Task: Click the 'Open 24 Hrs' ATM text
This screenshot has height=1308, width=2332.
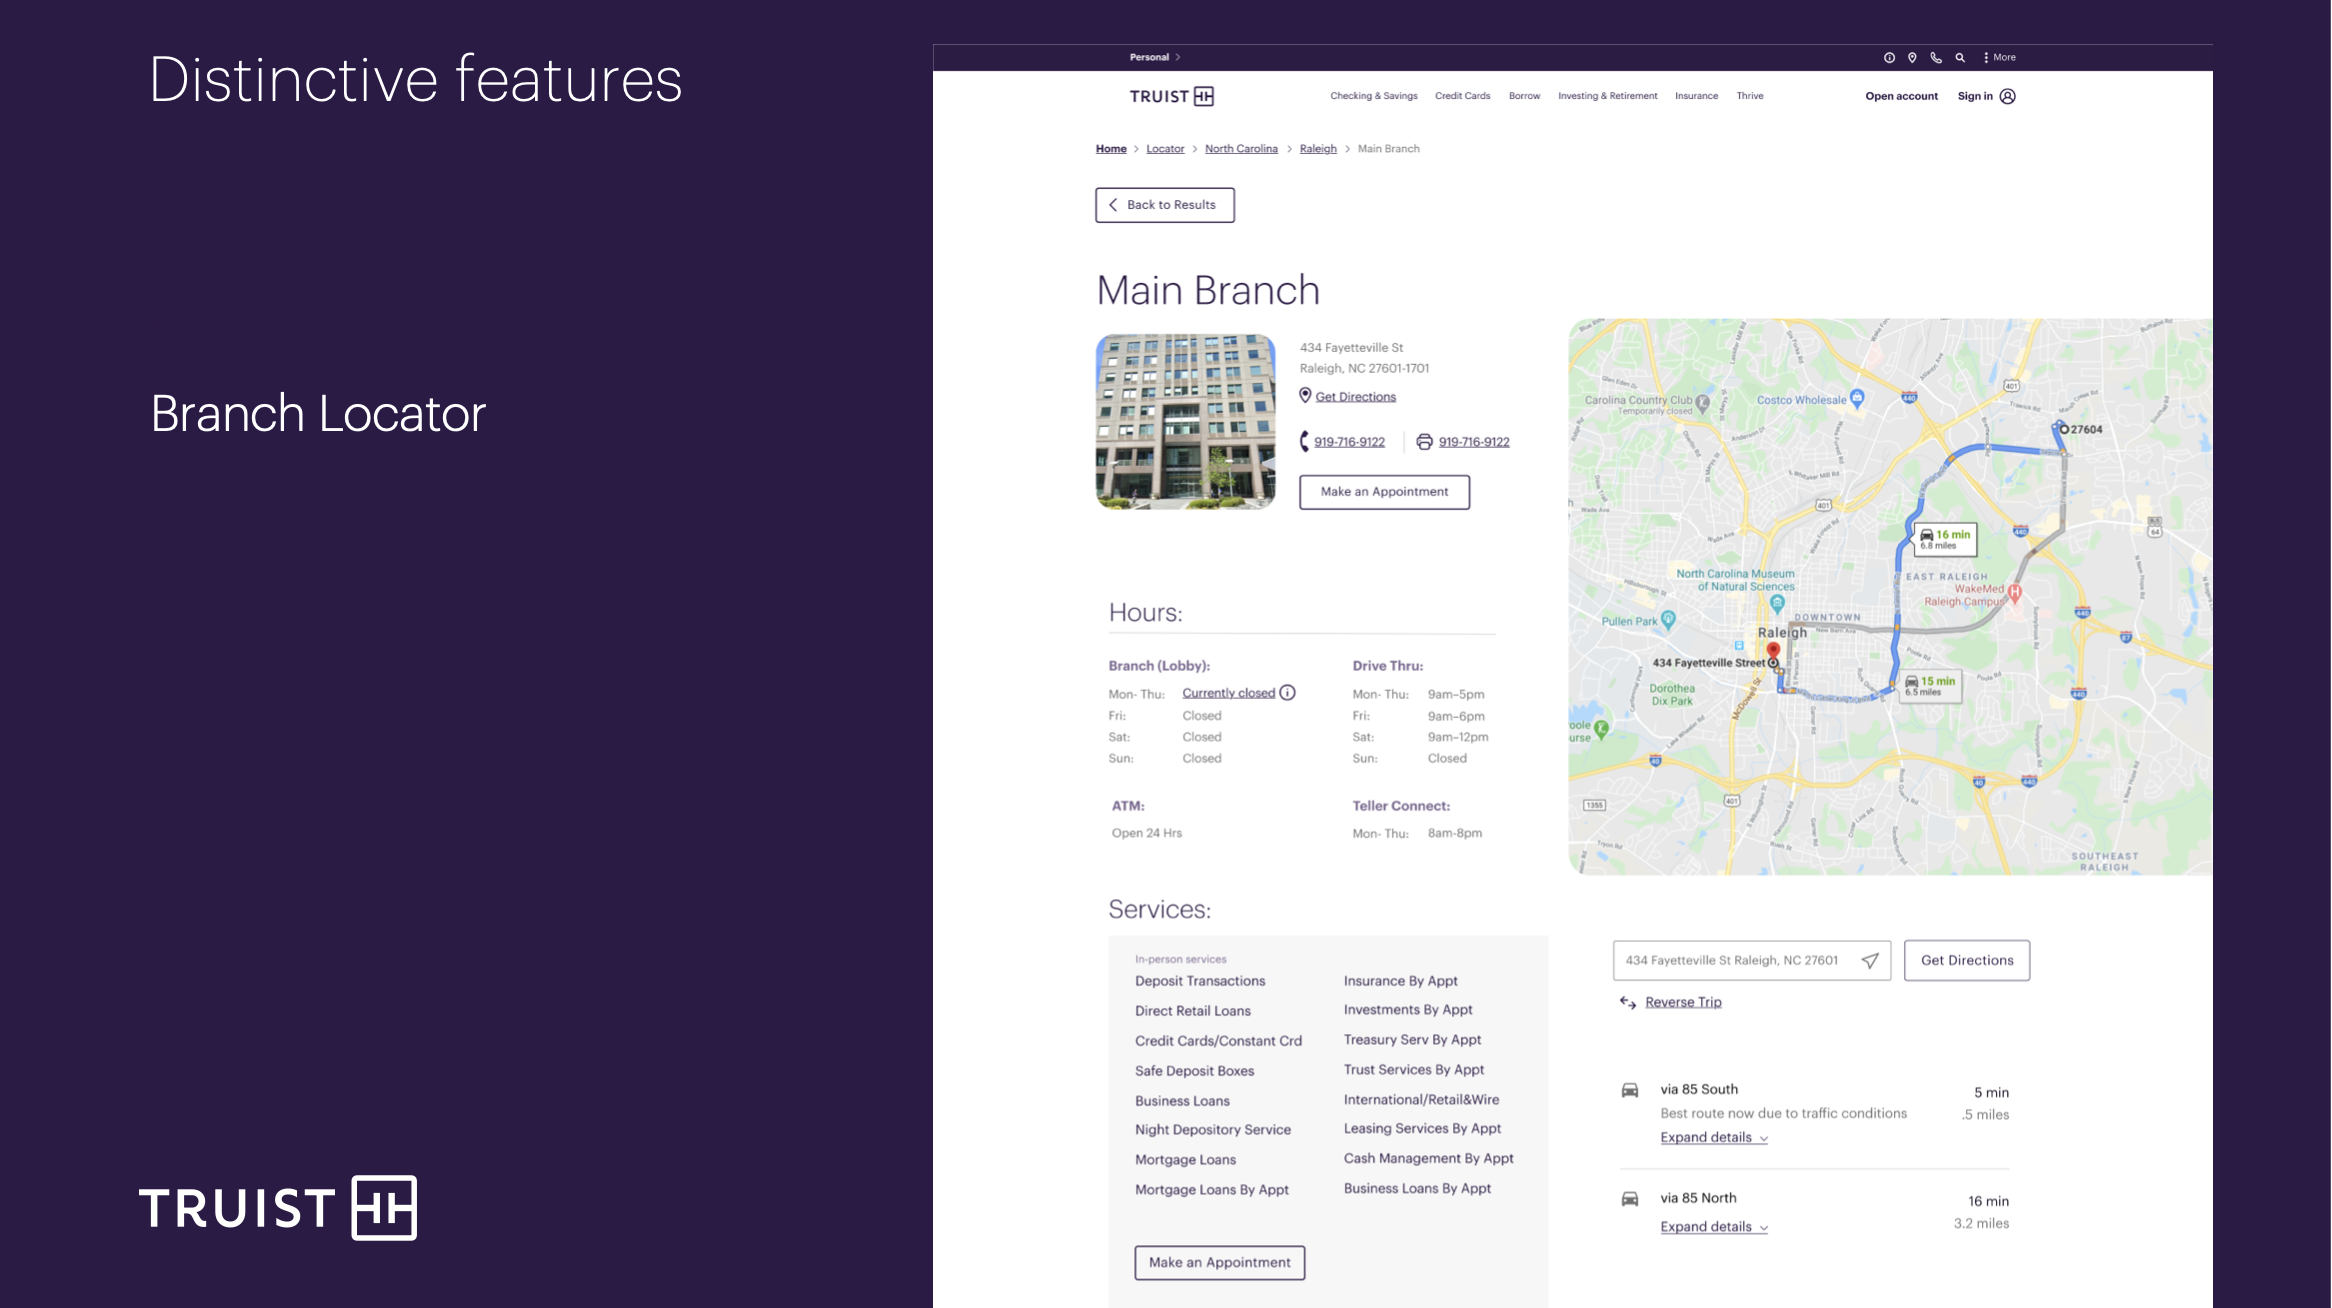Action: tap(1146, 833)
